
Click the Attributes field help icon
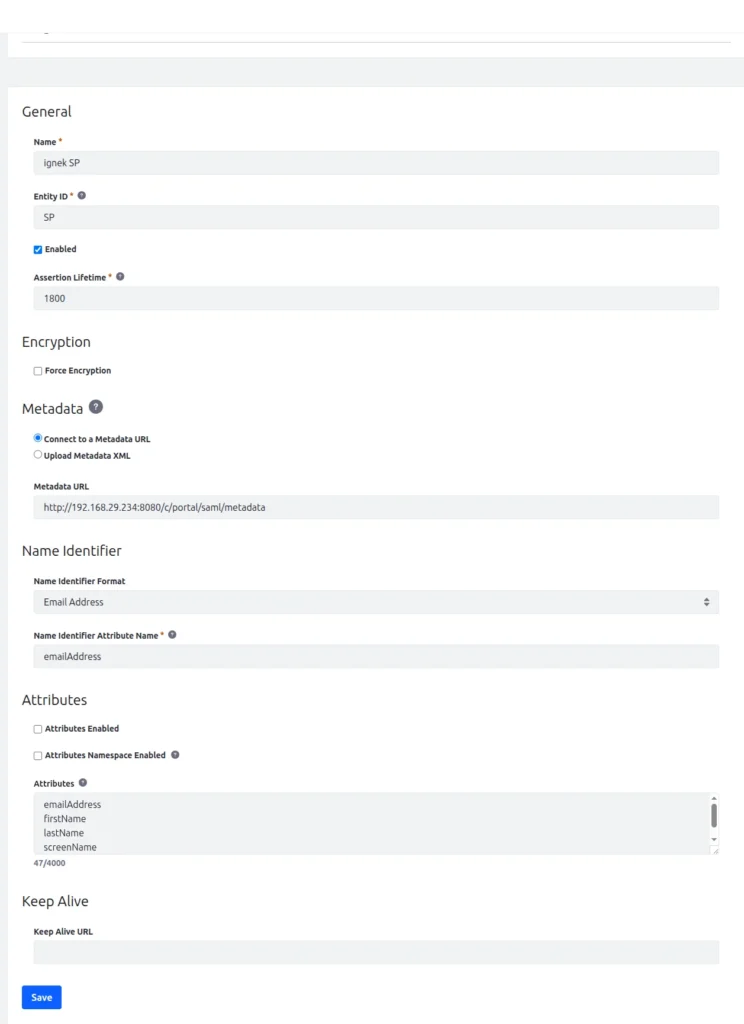pyautogui.click(x=83, y=783)
